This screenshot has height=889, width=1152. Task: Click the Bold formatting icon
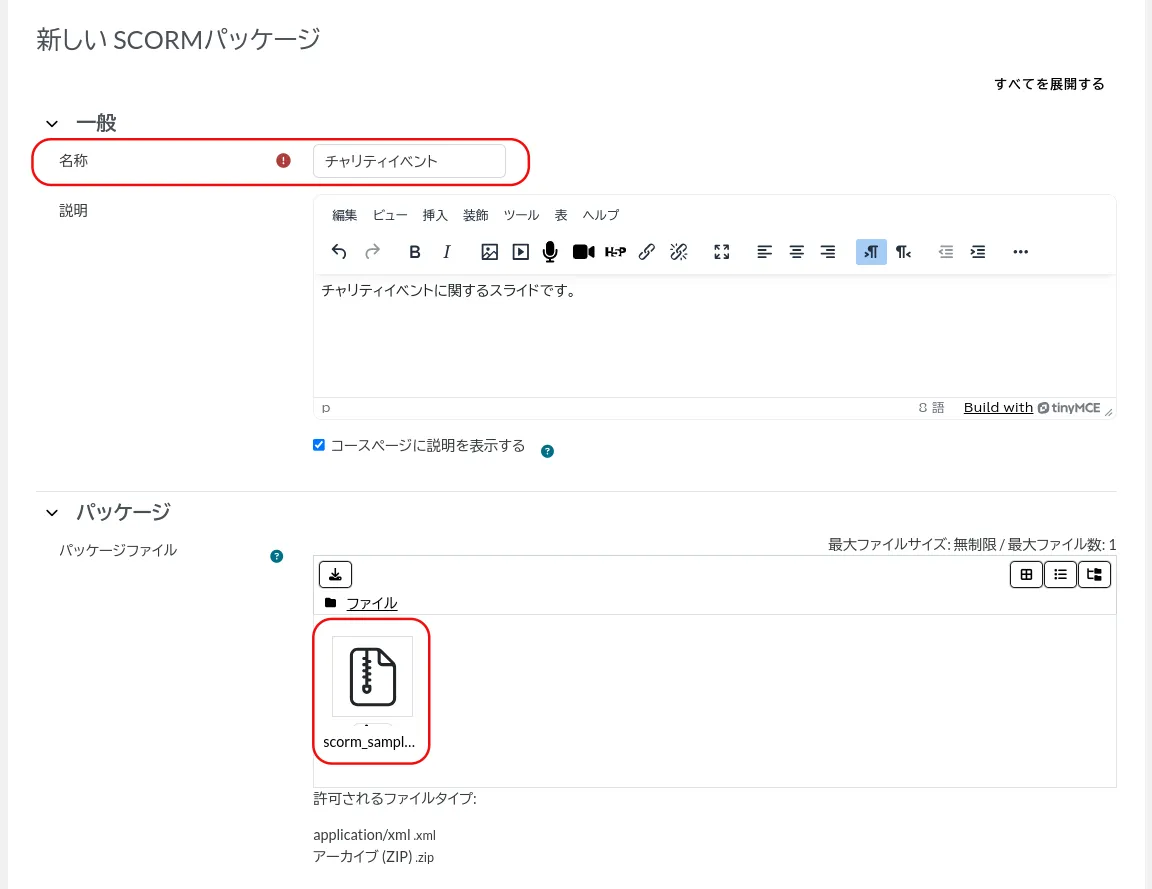tap(415, 252)
